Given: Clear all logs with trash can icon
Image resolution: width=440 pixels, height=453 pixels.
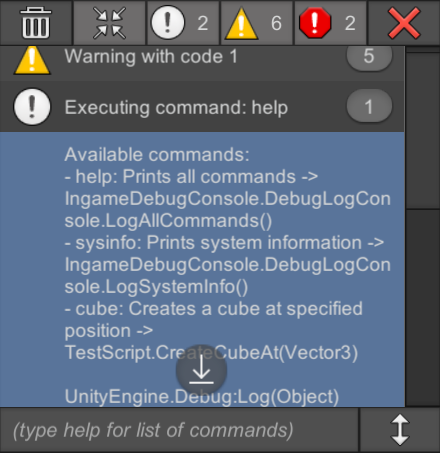Looking at the screenshot, I should pyautogui.click(x=36, y=23).
